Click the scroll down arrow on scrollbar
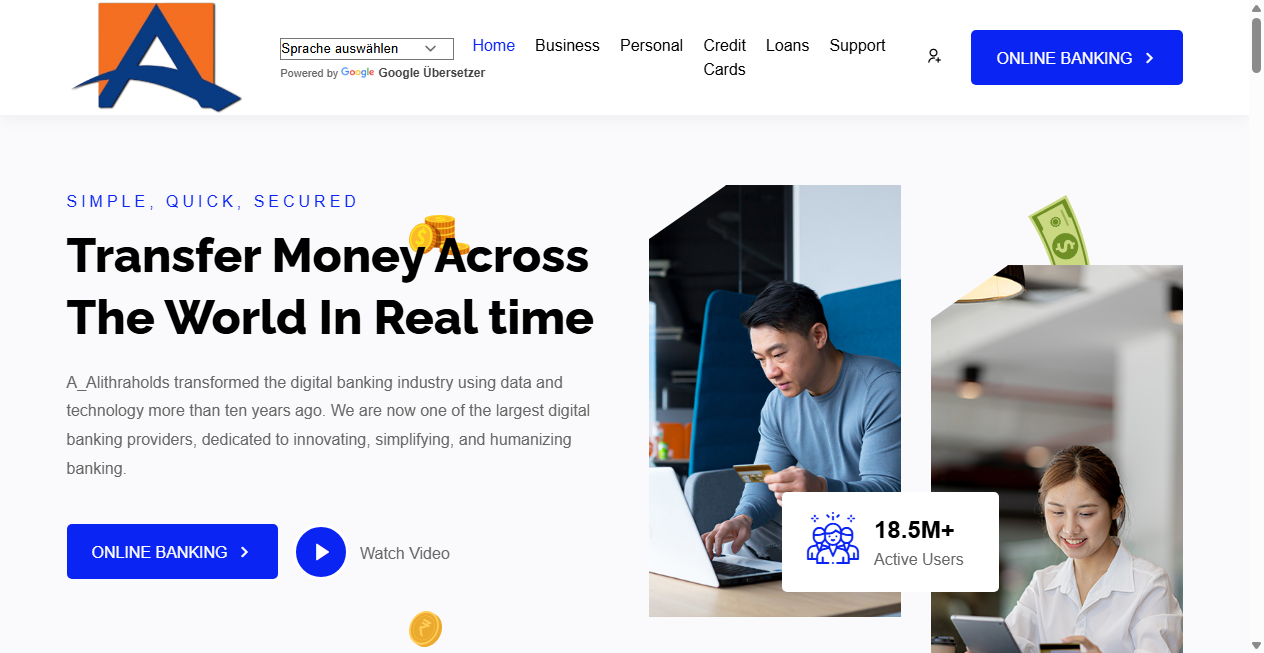1264x653 pixels. pos(1256,644)
